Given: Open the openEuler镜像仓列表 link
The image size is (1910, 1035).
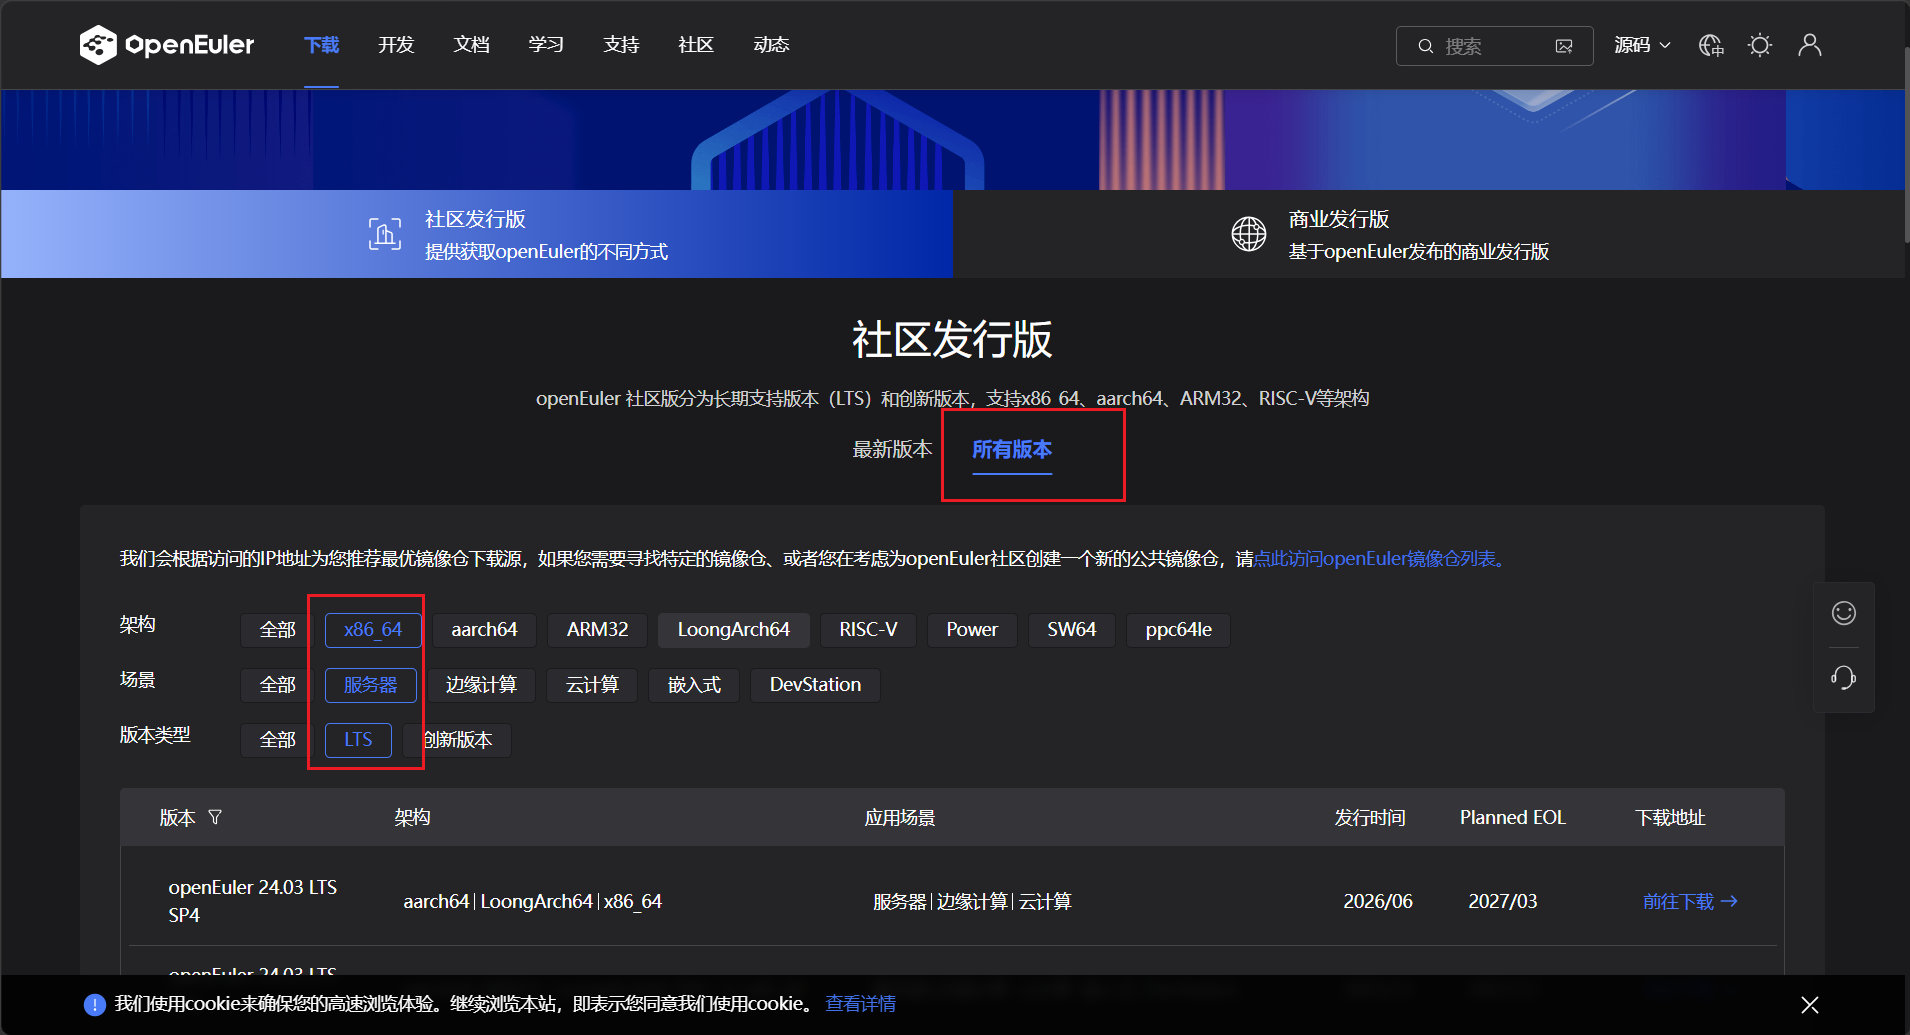Looking at the screenshot, I should pos(1380,558).
